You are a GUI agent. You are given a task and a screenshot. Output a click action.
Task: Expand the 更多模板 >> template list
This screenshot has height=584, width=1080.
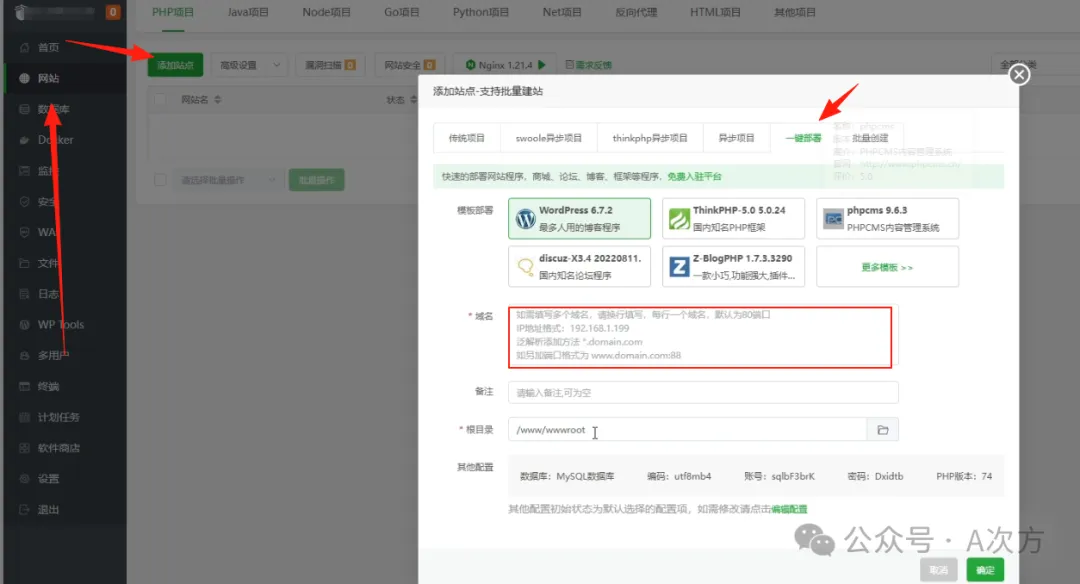887,267
